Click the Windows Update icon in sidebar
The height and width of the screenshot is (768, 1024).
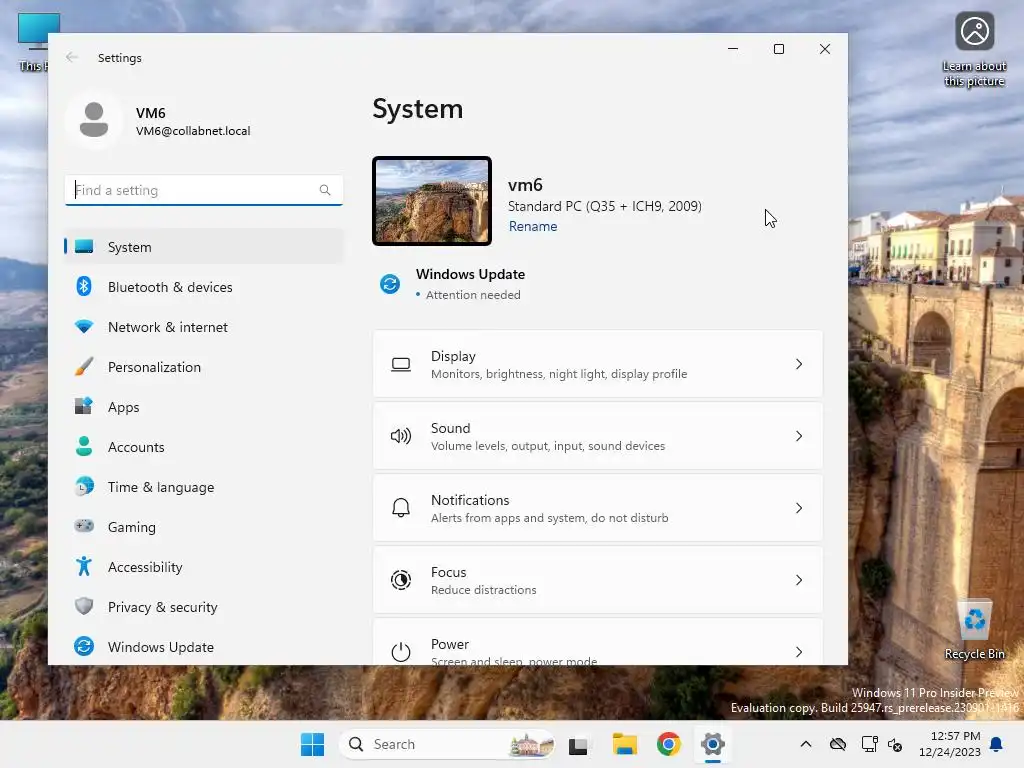[x=84, y=646]
